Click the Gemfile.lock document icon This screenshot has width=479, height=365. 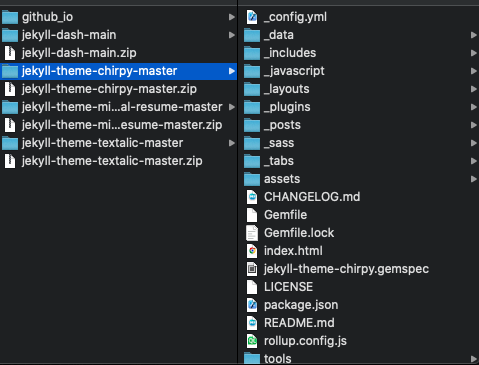252,233
